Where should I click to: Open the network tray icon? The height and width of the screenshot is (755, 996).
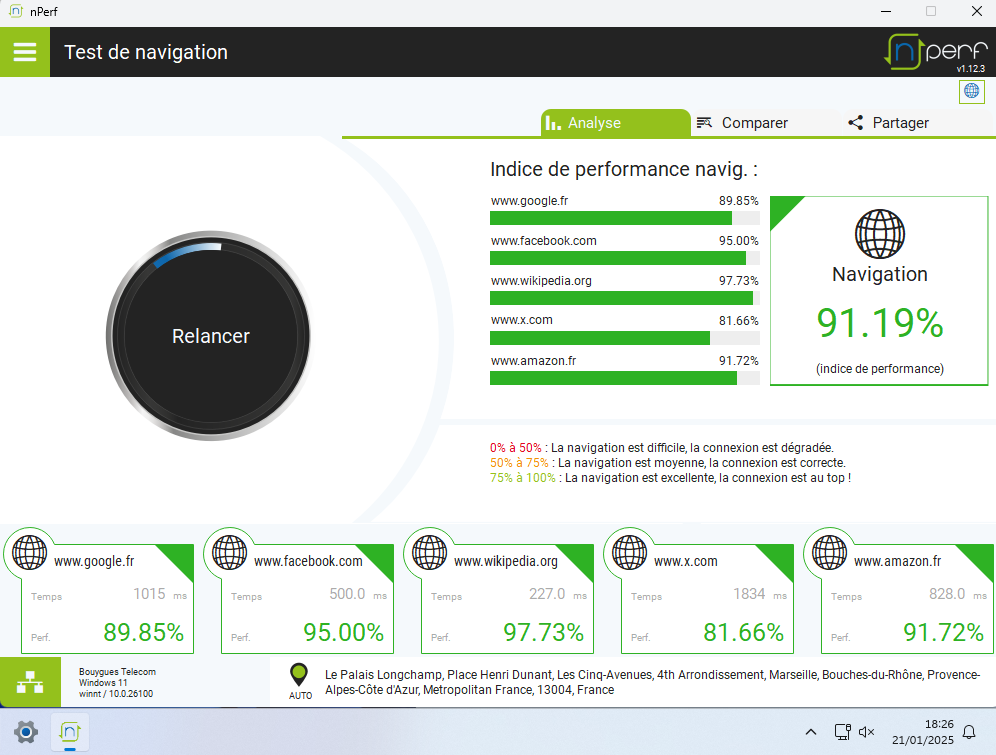point(842,732)
